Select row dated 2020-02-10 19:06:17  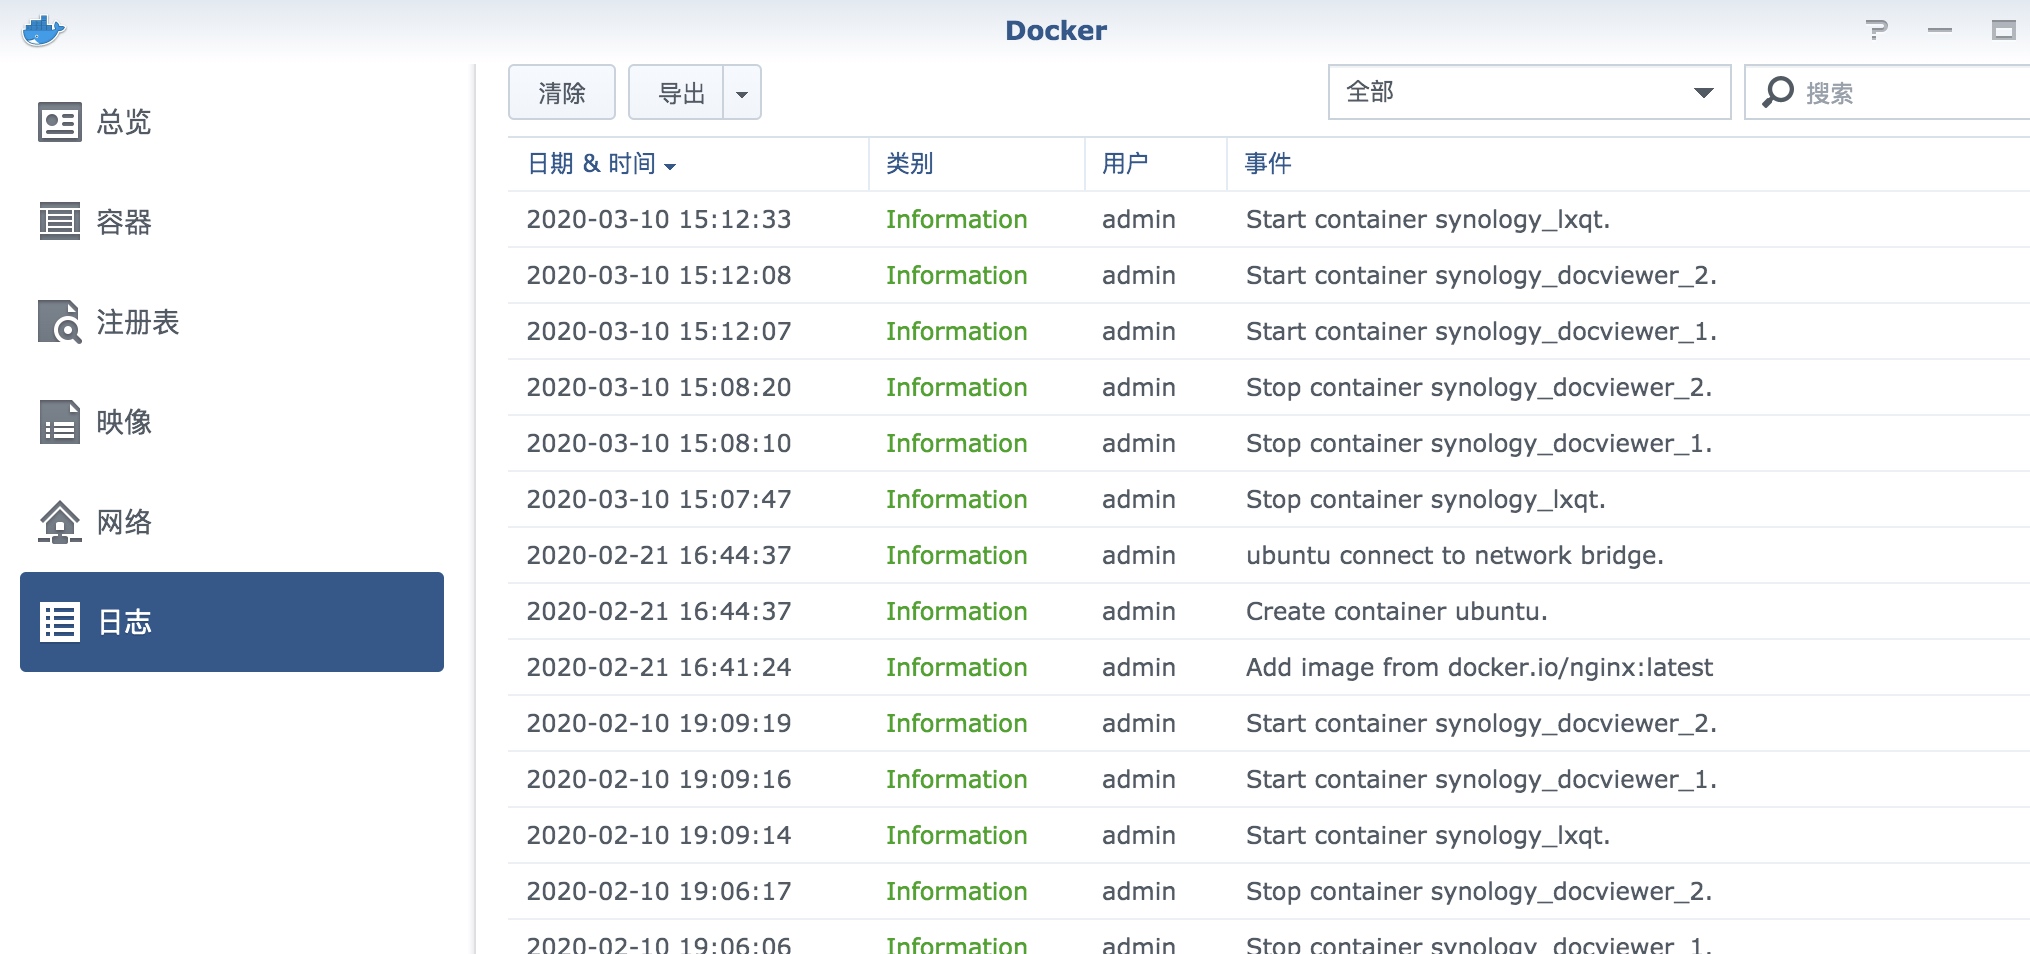click(1269, 891)
